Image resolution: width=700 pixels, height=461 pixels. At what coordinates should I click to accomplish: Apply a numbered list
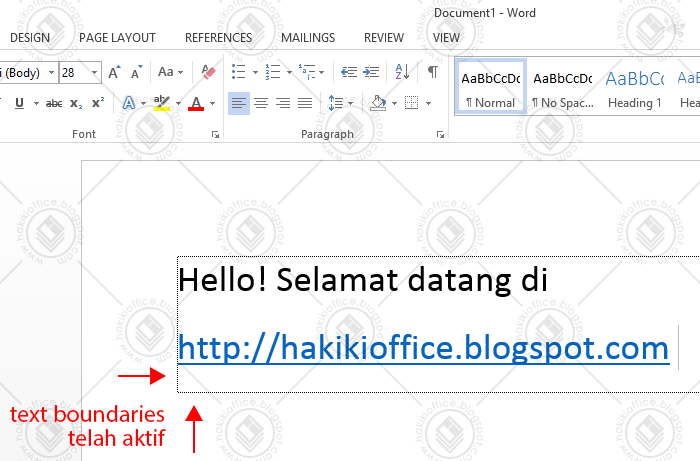(273, 72)
